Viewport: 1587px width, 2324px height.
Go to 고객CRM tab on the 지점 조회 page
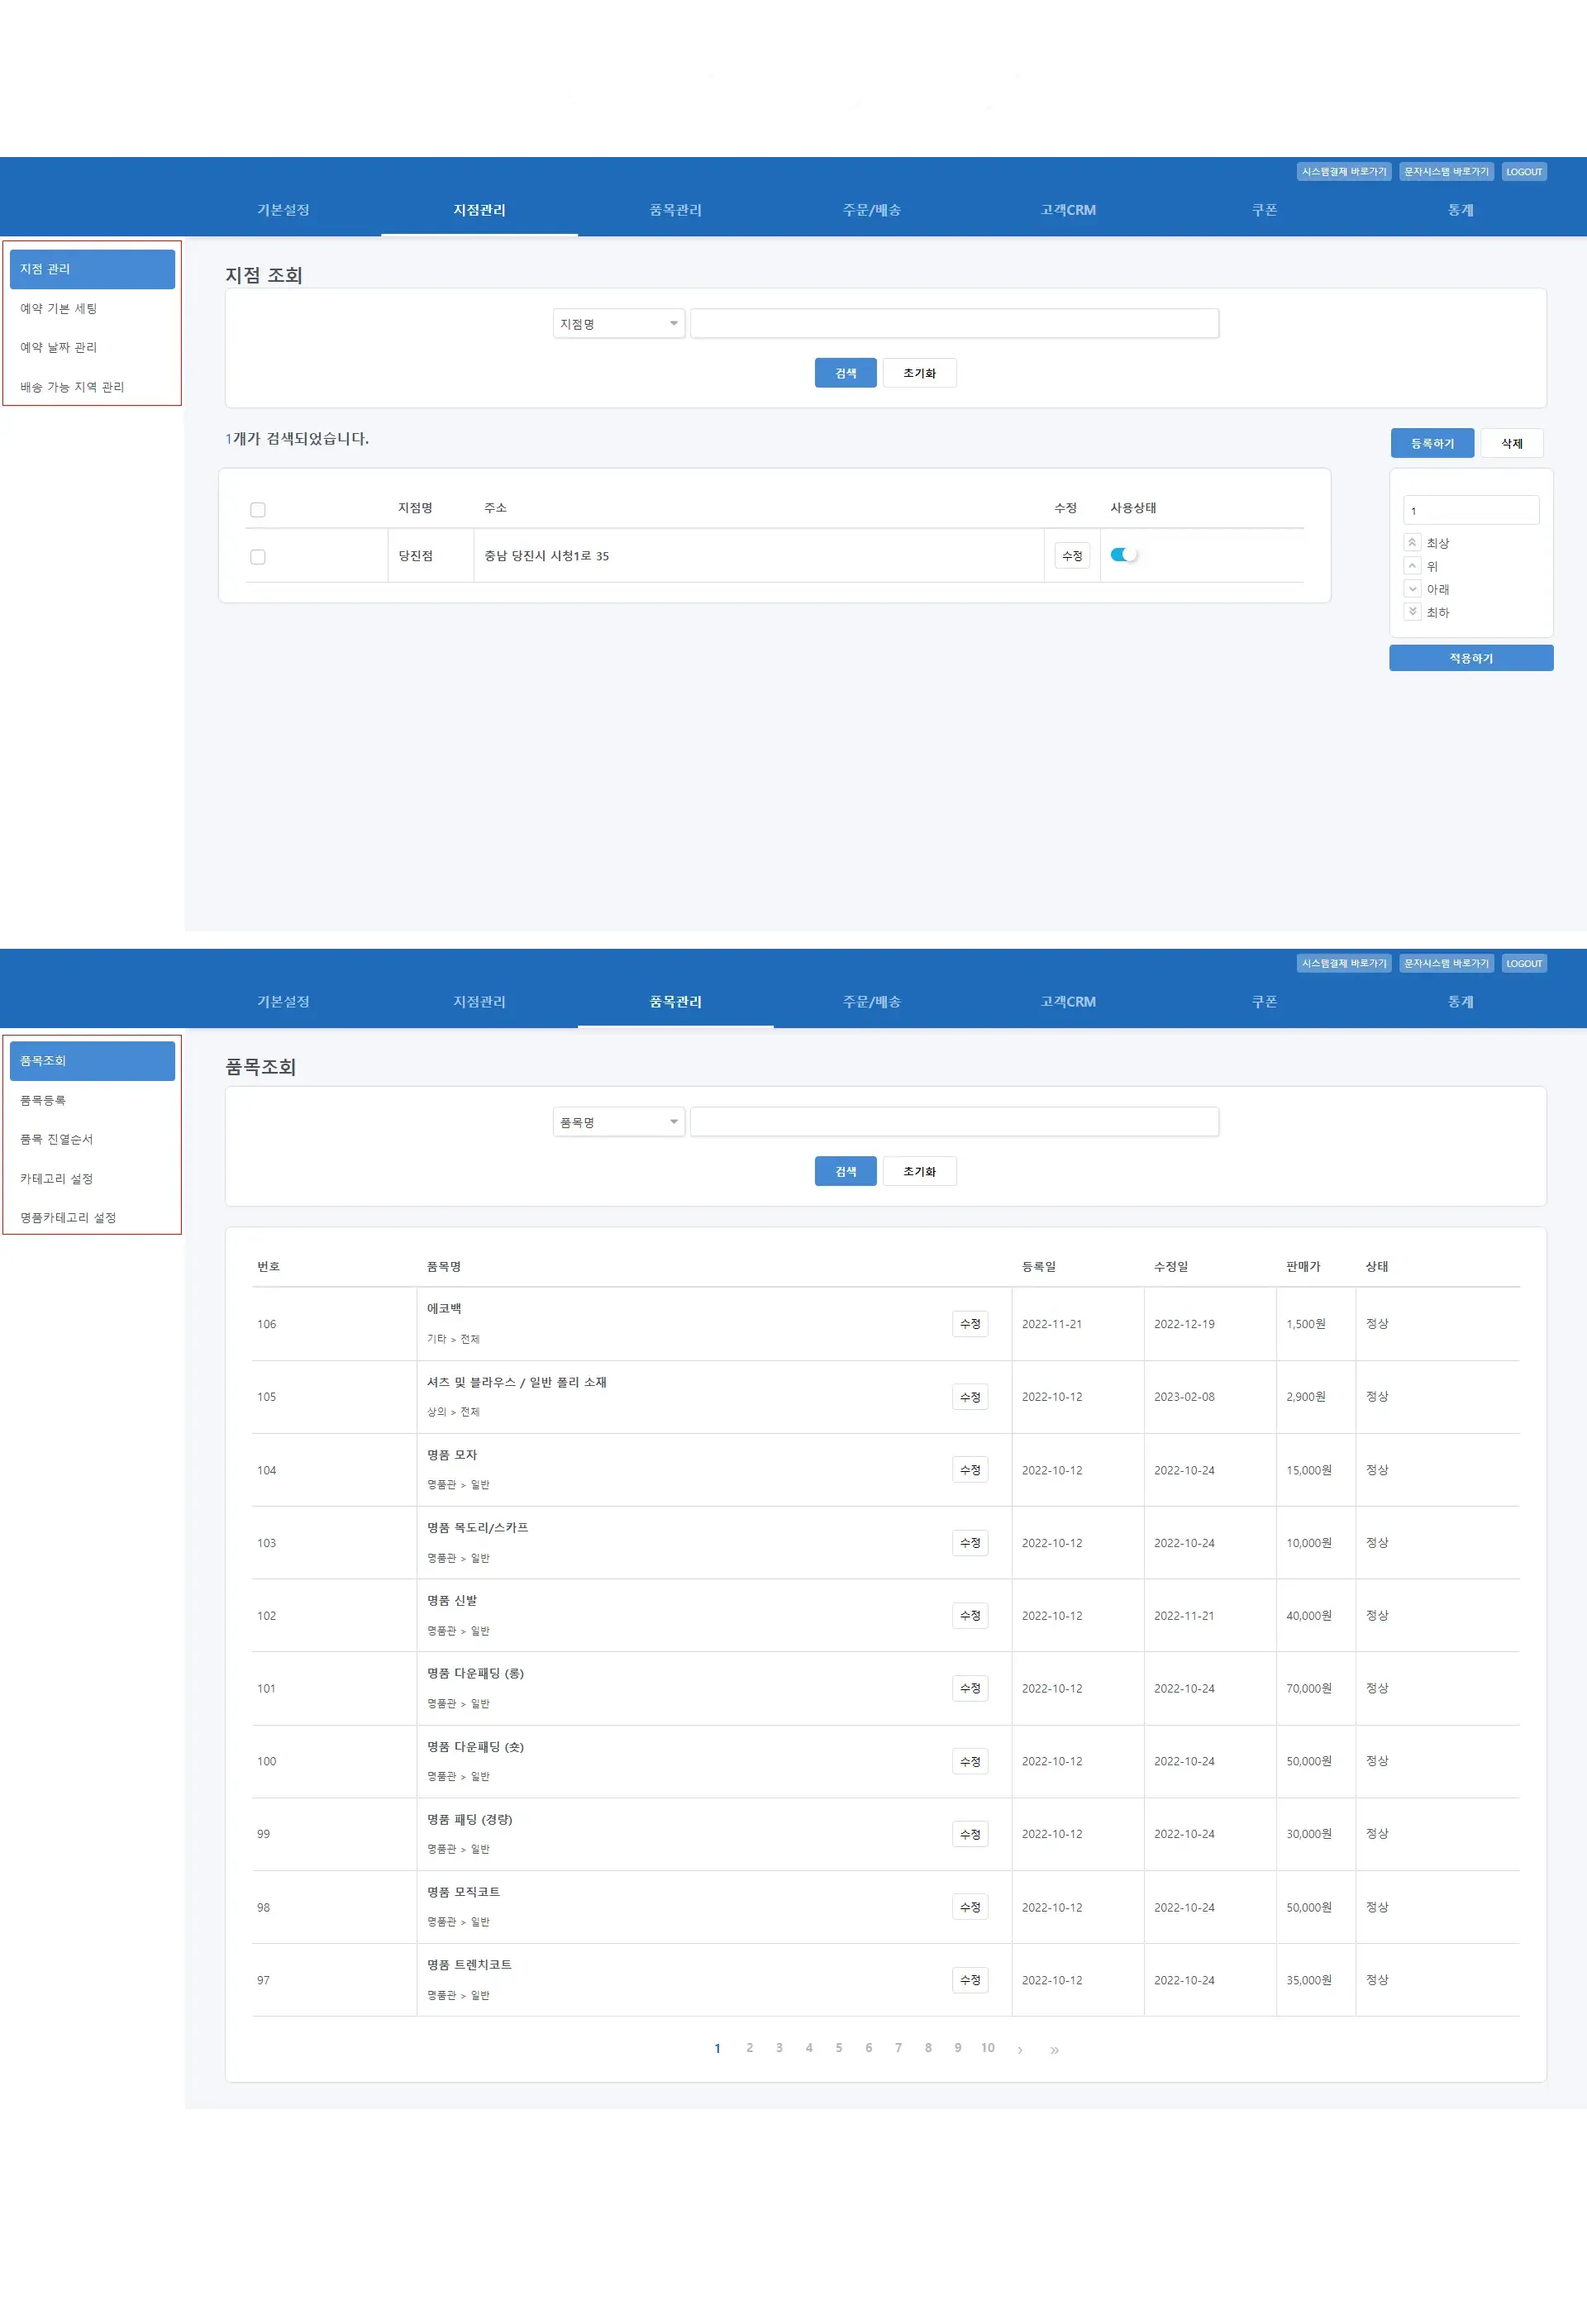click(1068, 210)
